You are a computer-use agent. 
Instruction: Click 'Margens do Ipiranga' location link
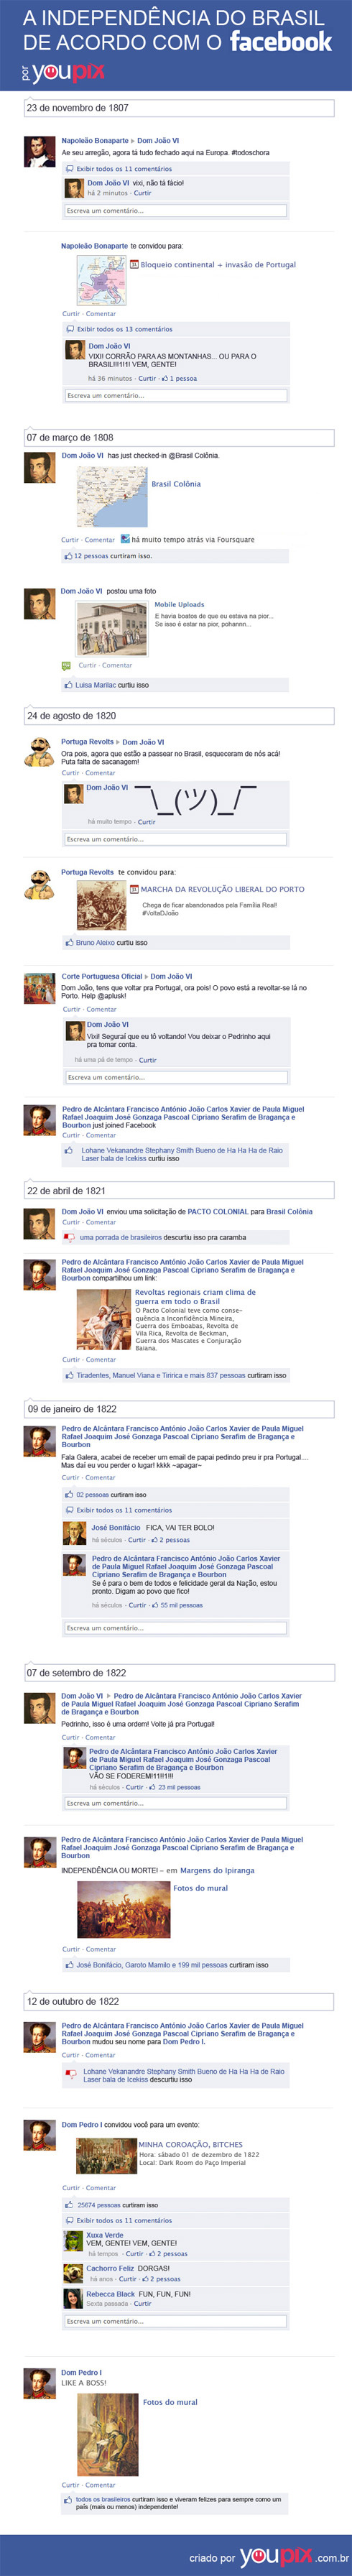point(217,1870)
